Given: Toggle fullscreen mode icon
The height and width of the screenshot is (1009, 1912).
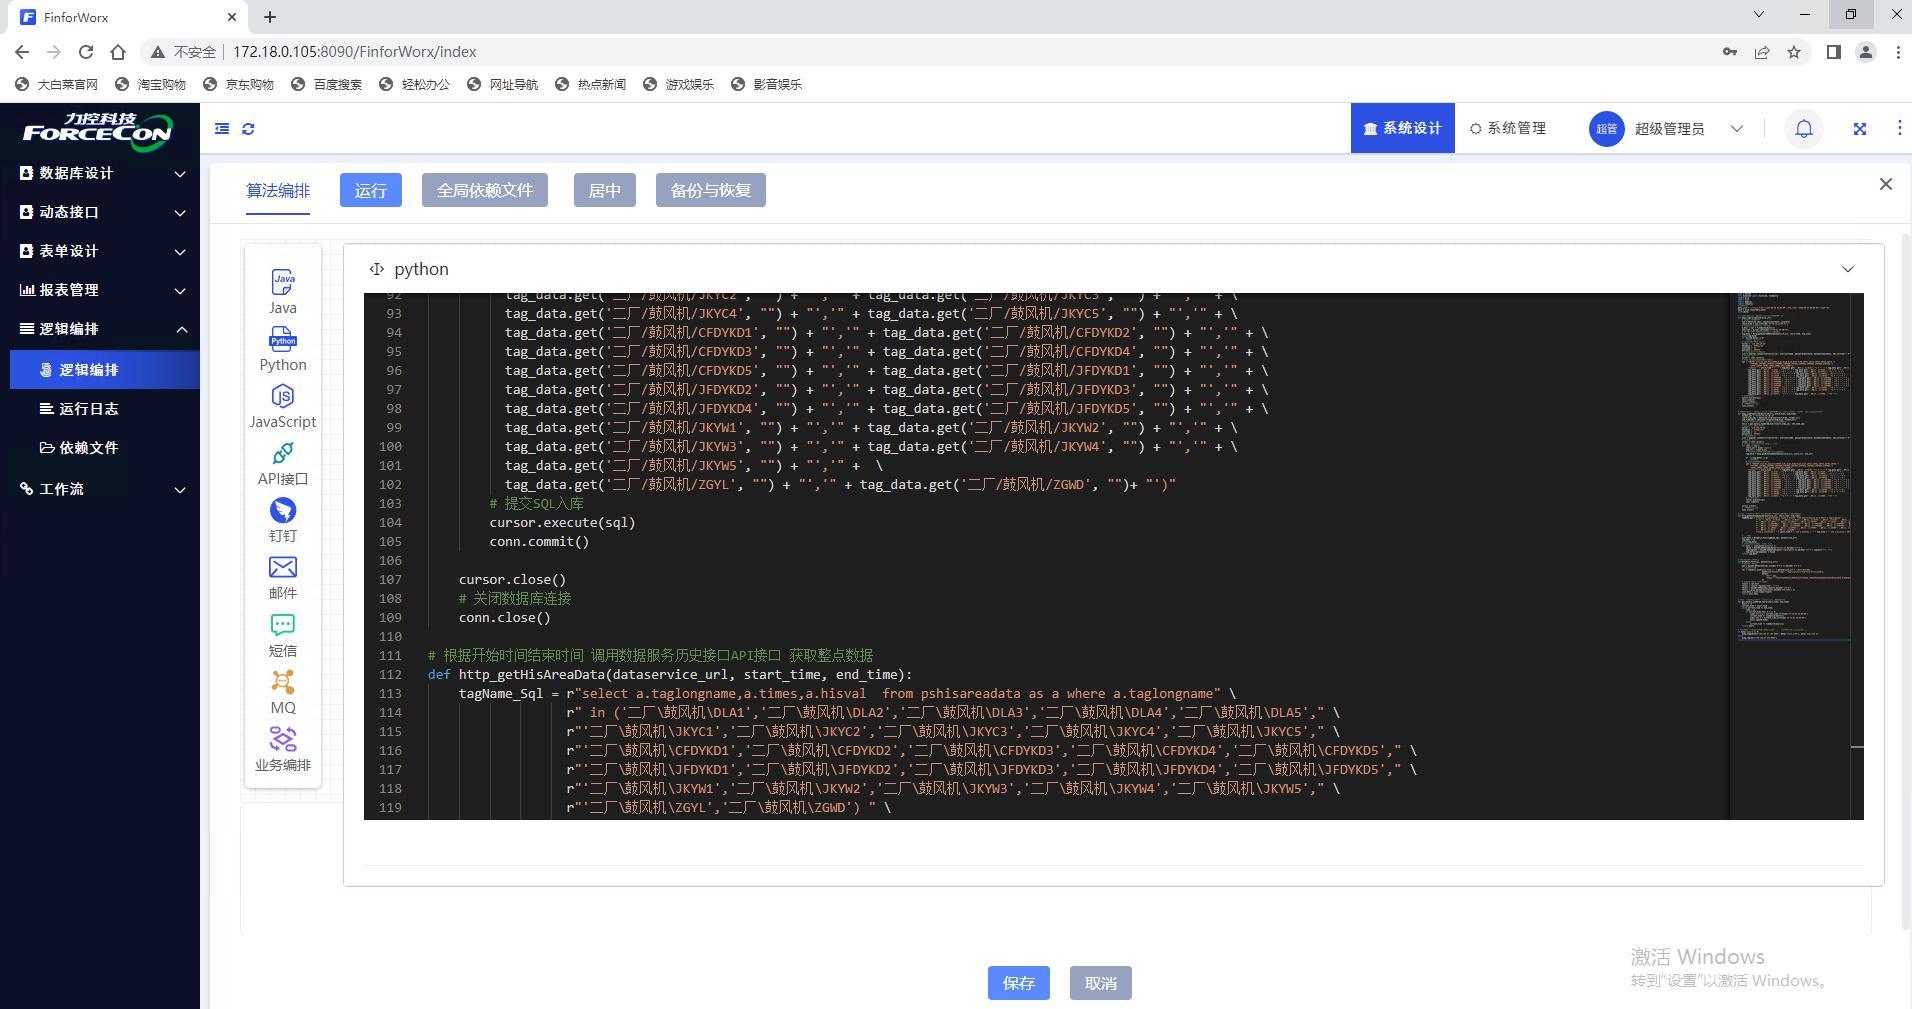Looking at the screenshot, I should click(x=1859, y=129).
